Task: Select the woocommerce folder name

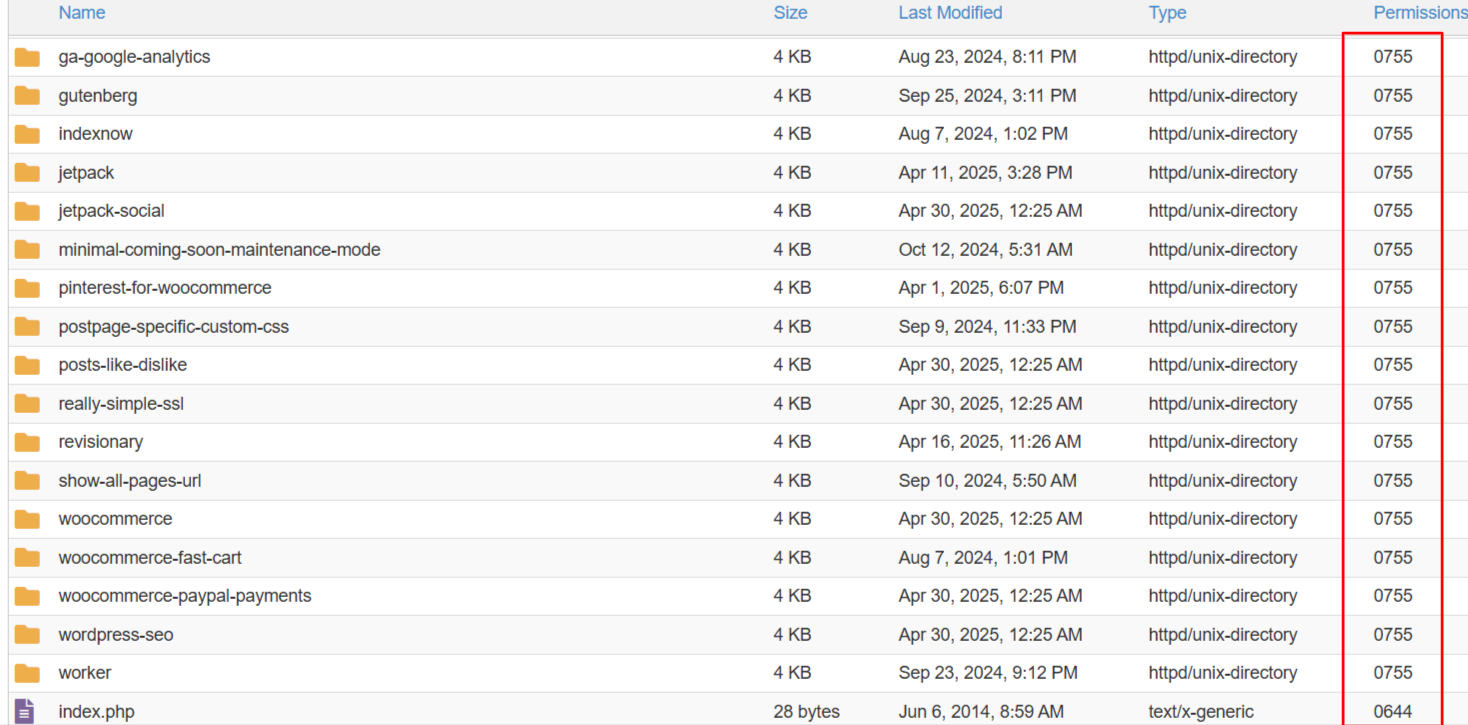Action: [x=115, y=519]
